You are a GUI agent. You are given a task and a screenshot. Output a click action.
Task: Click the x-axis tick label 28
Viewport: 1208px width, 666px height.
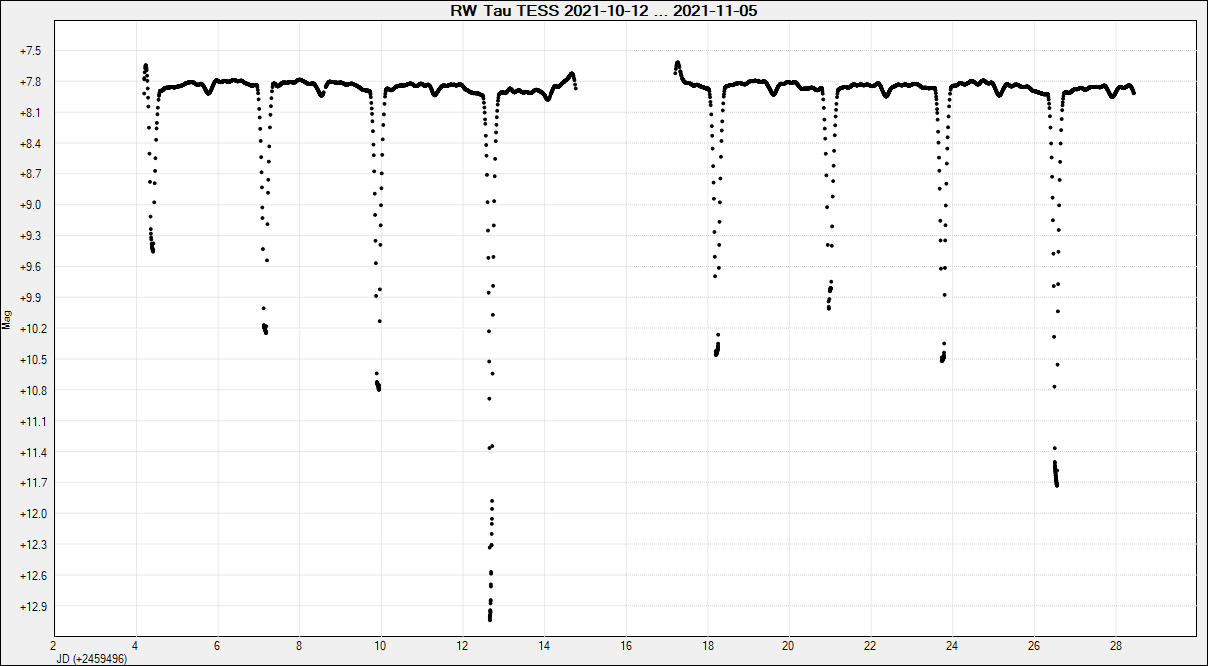coord(1116,647)
